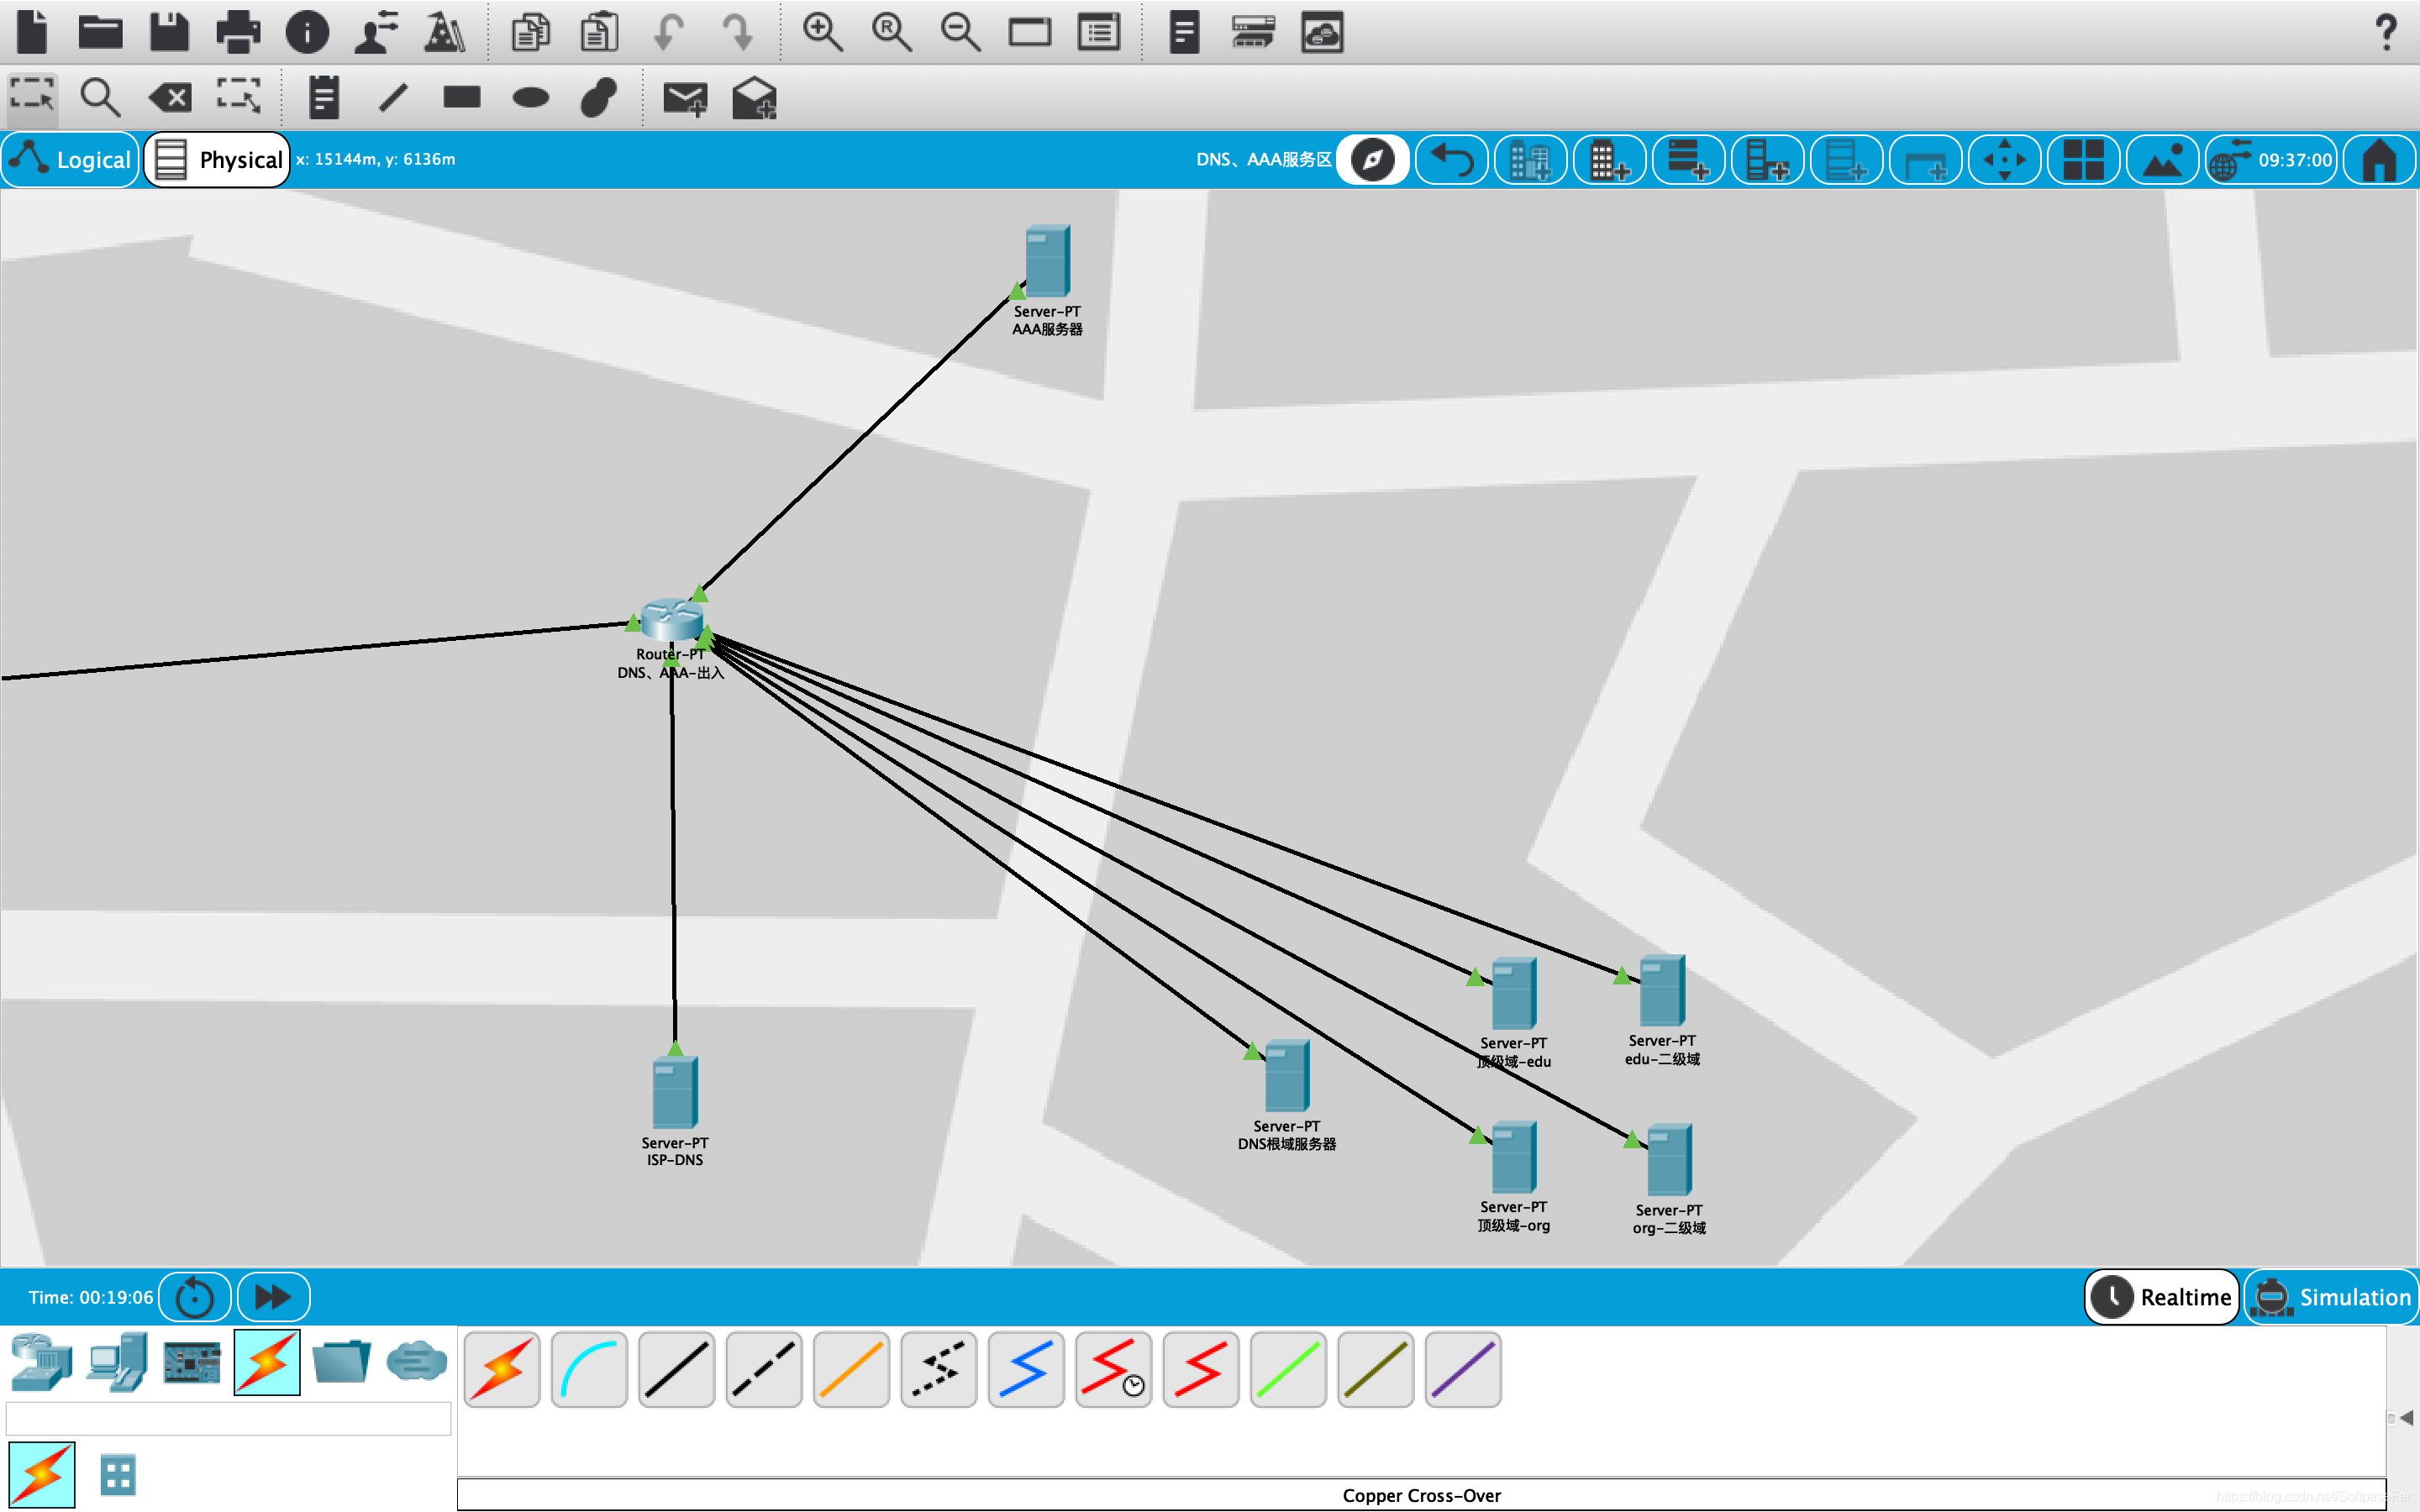This screenshot has width=2420, height=1512.
Task: Launch the Activity Wizard icon
Action: coord(376,32)
